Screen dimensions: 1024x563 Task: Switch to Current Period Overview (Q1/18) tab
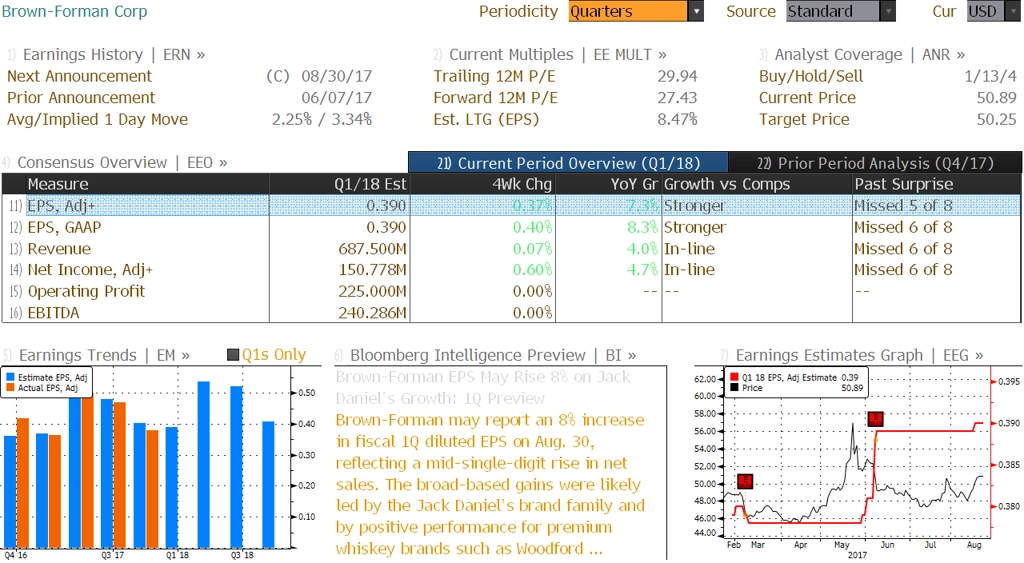tap(568, 163)
